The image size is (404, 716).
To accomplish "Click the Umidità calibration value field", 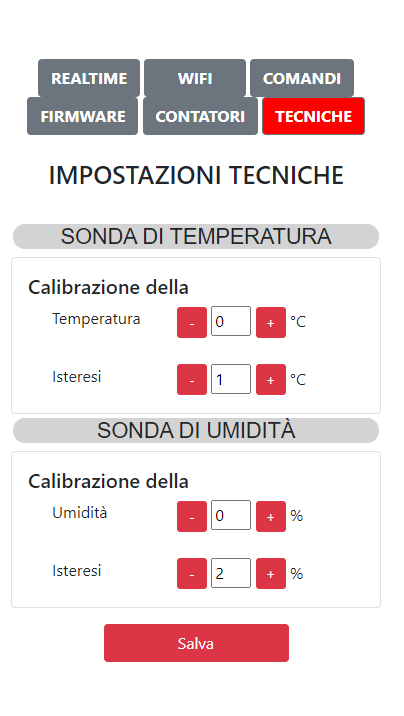I will coord(231,516).
